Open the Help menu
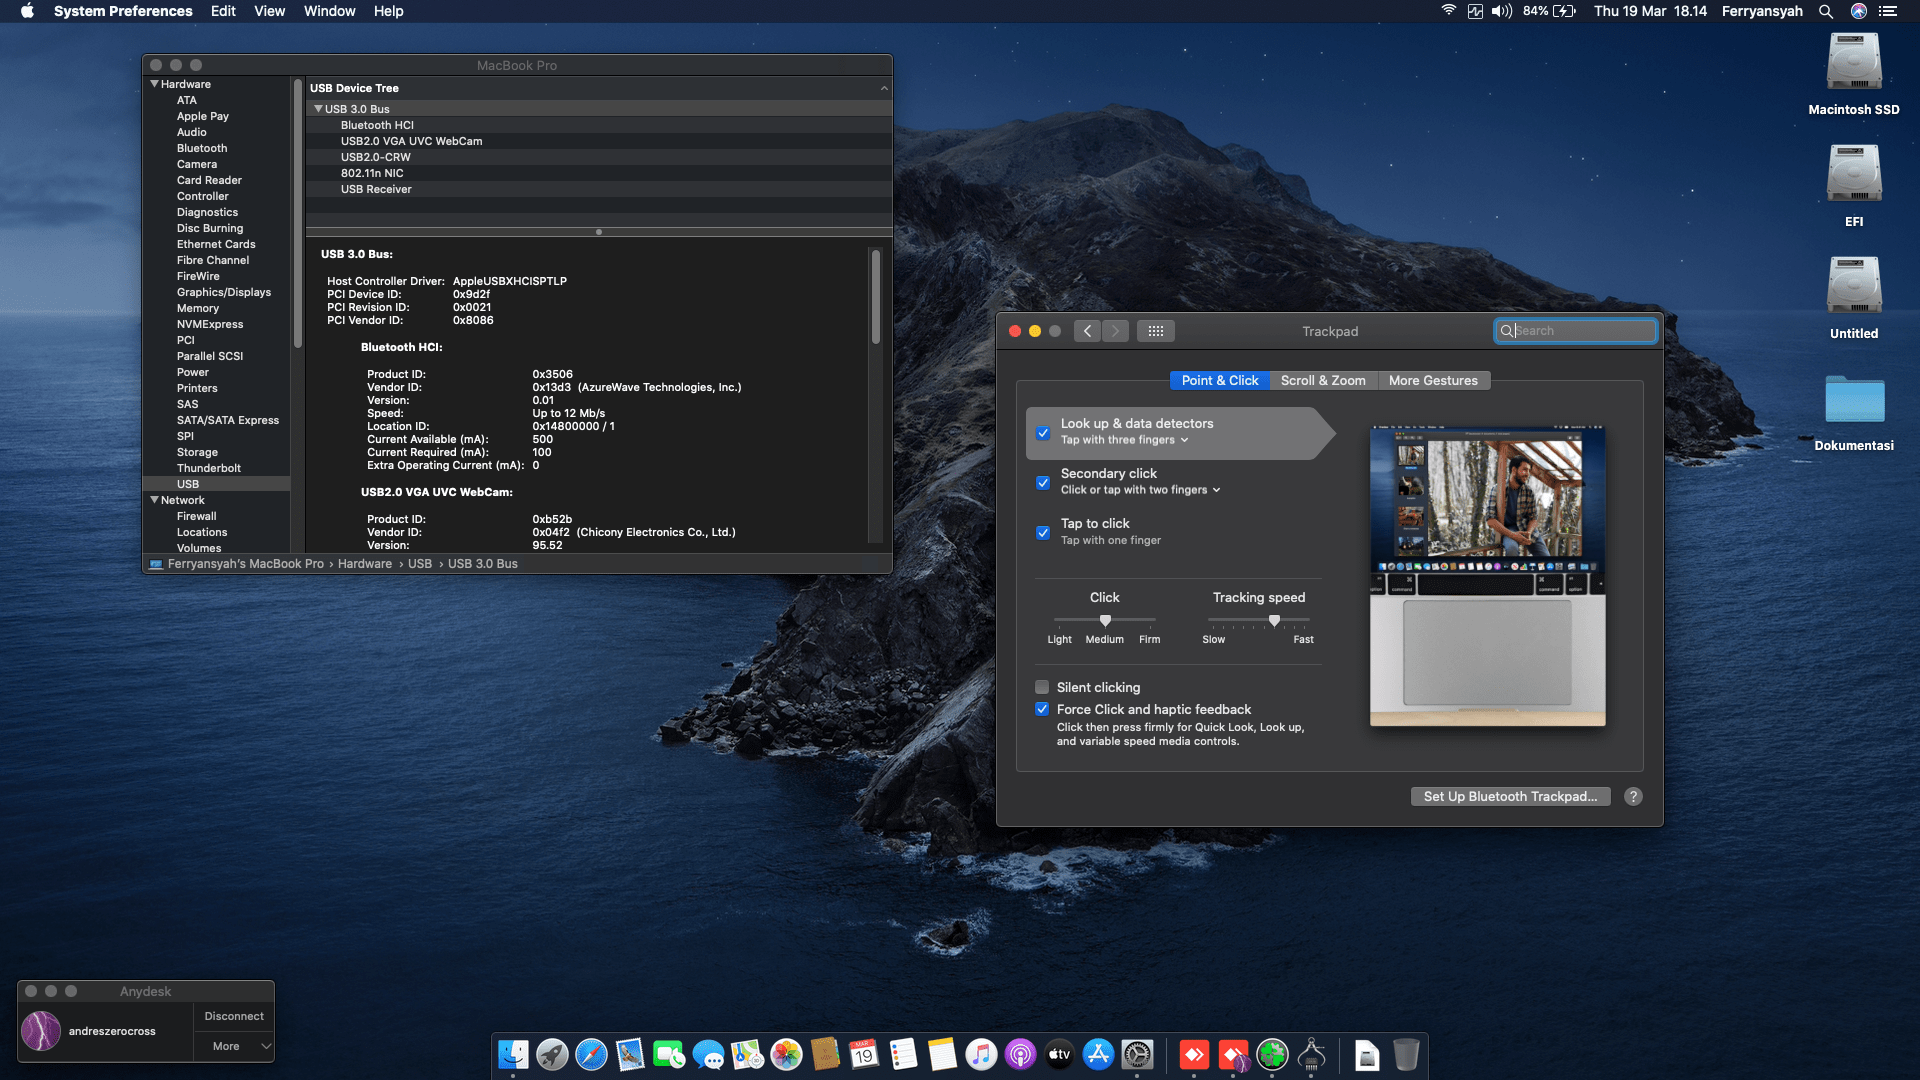The width and height of the screenshot is (1920, 1080). 388,11
